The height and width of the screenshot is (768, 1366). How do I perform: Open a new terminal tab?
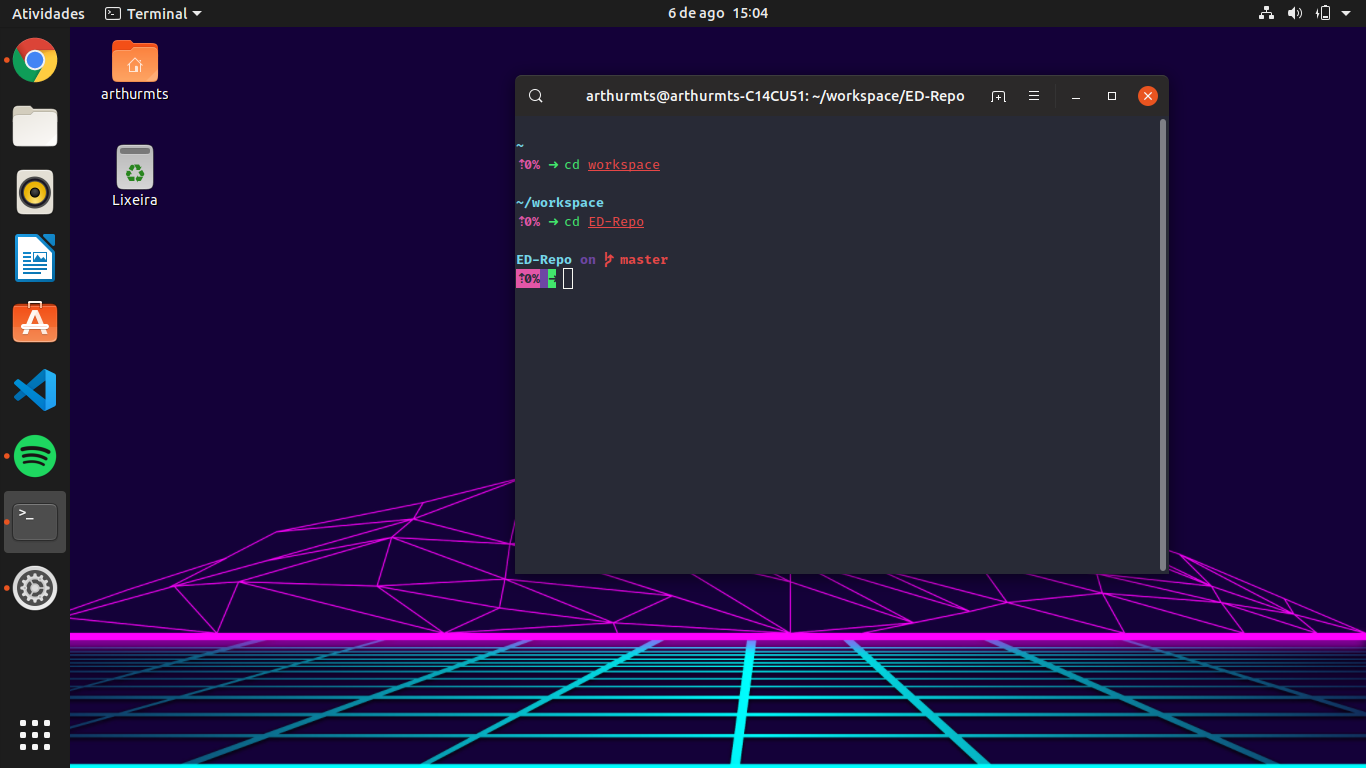998,95
